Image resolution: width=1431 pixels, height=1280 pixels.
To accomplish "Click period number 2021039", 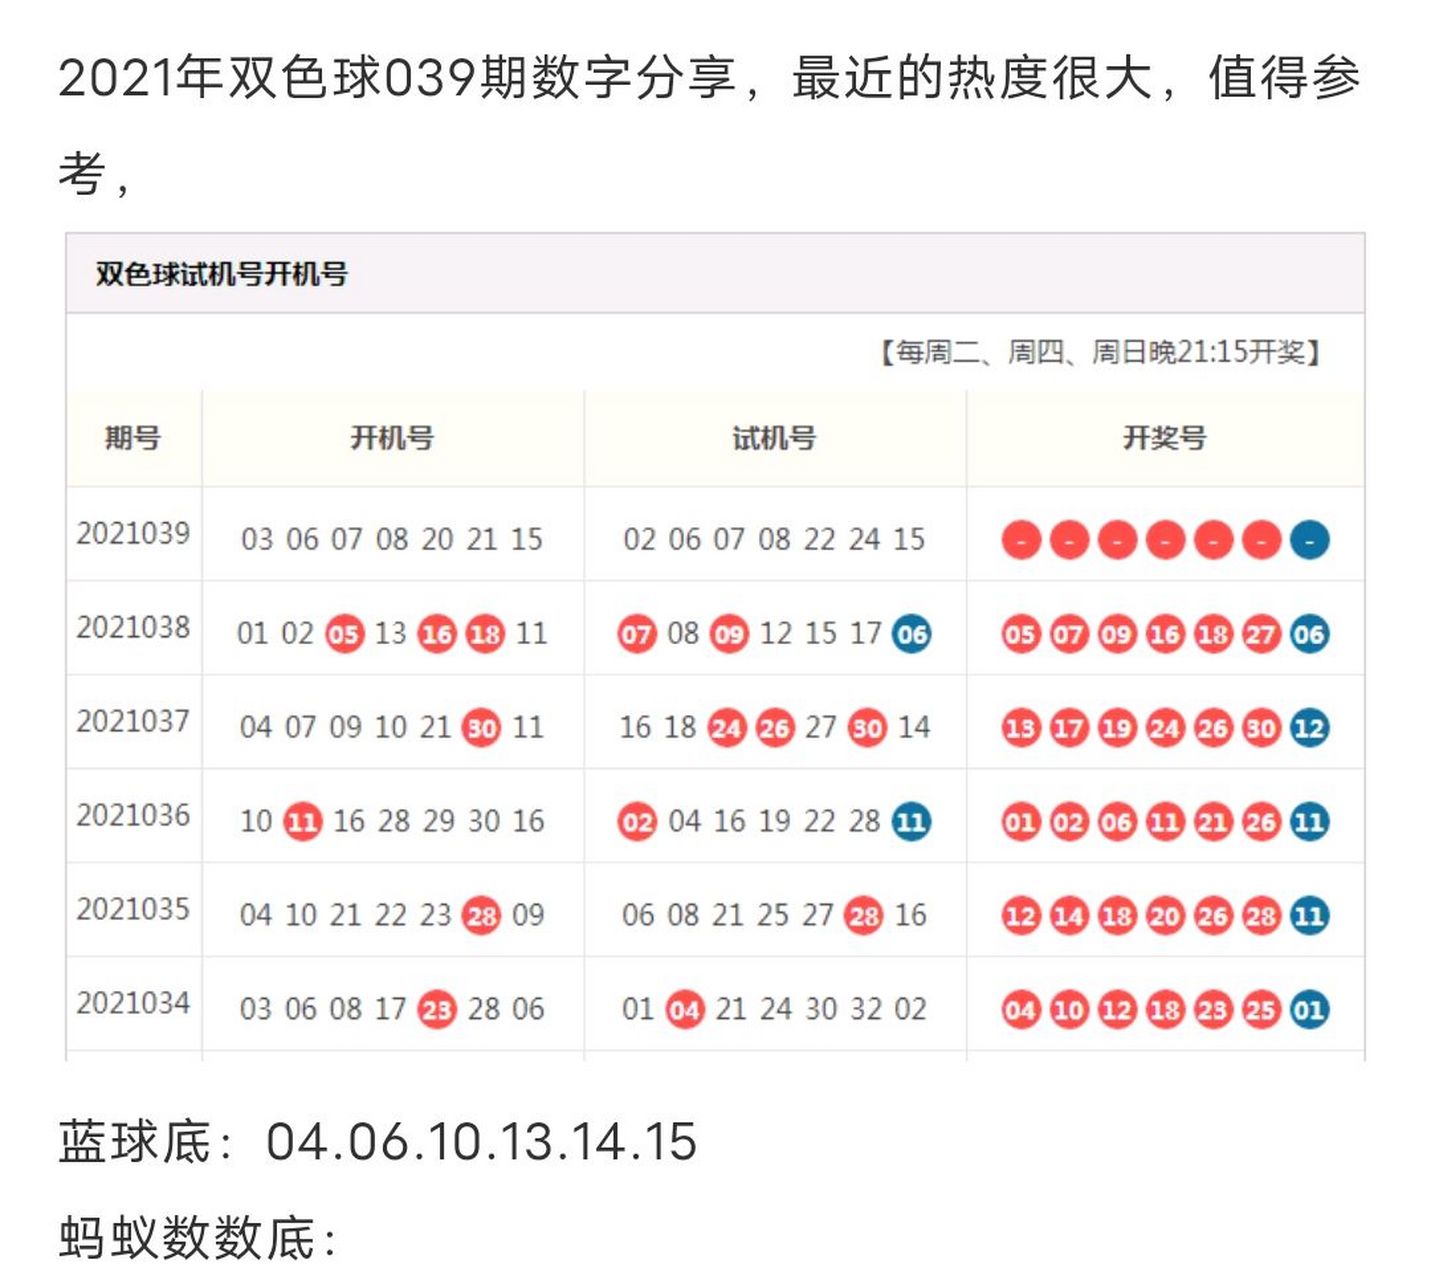I will [133, 533].
